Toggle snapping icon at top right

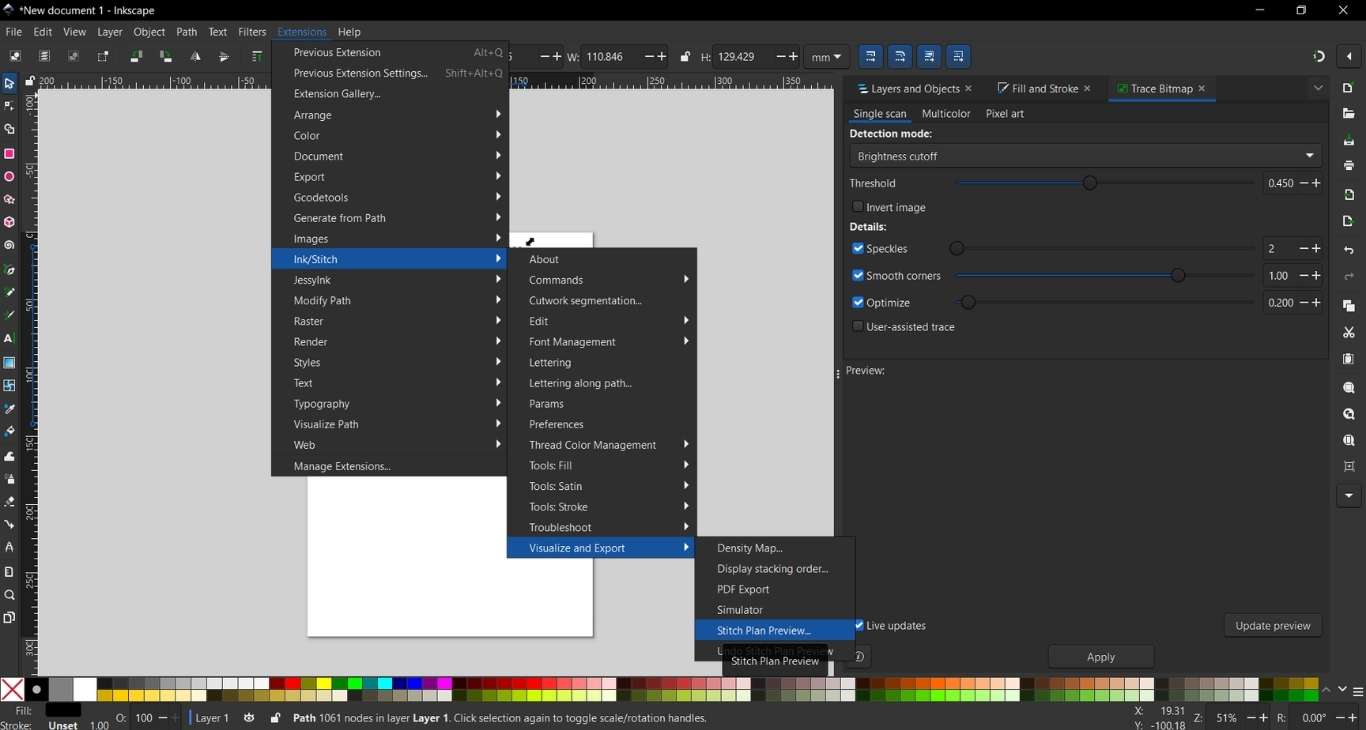1319,57
